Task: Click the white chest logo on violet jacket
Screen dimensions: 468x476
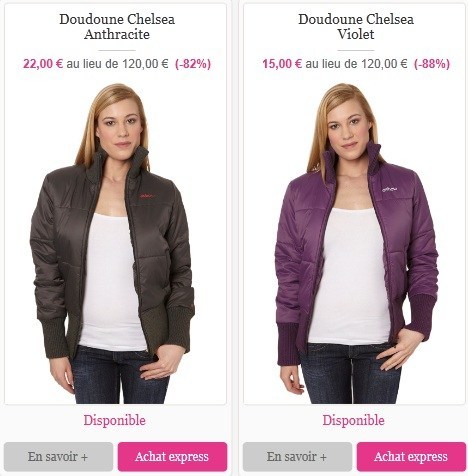Action: point(390,190)
